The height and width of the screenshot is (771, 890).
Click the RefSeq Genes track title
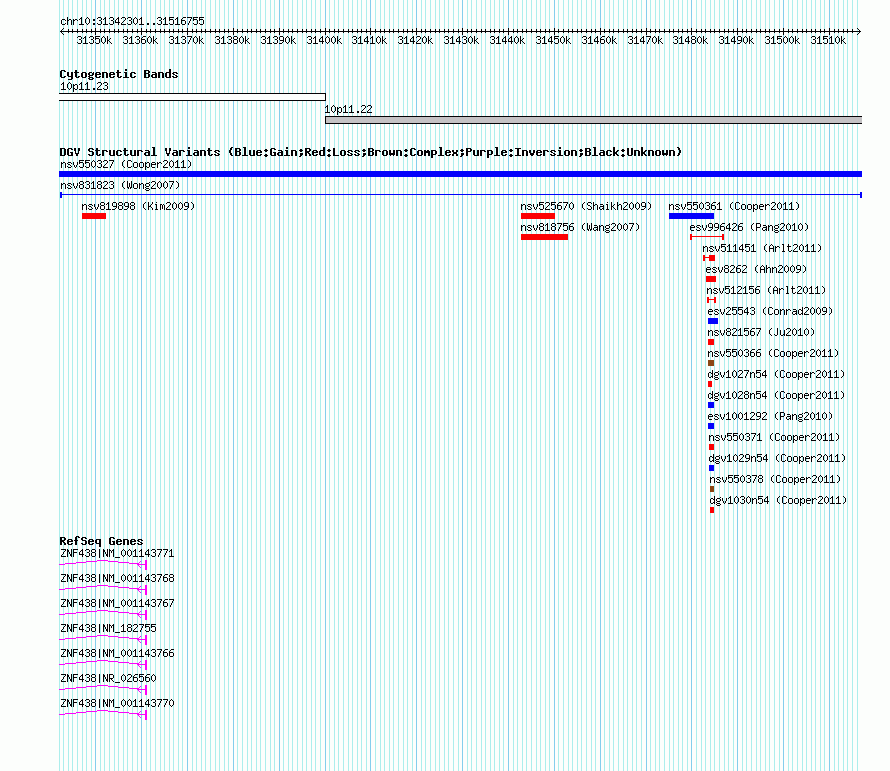(x=101, y=541)
